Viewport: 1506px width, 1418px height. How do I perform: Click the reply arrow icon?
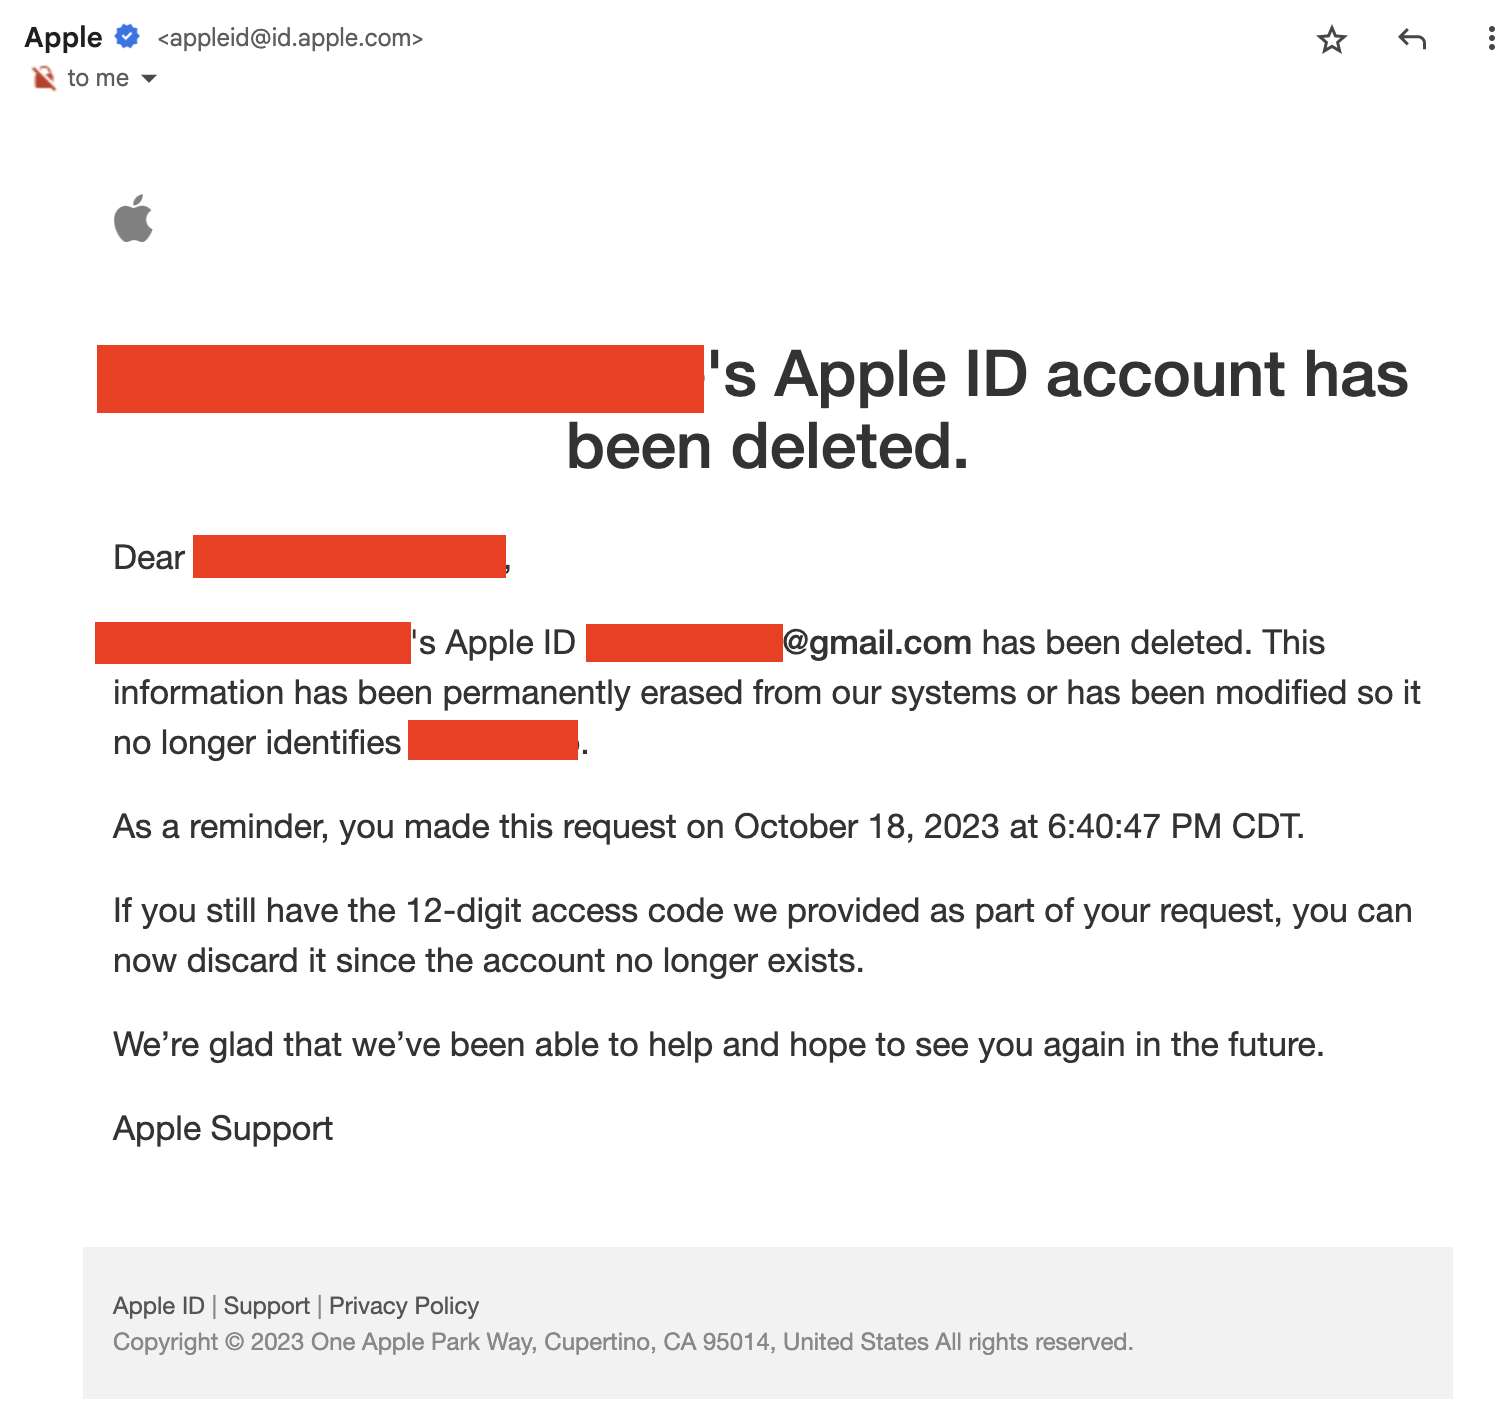pyautogui.click(x=1412, y=40)
